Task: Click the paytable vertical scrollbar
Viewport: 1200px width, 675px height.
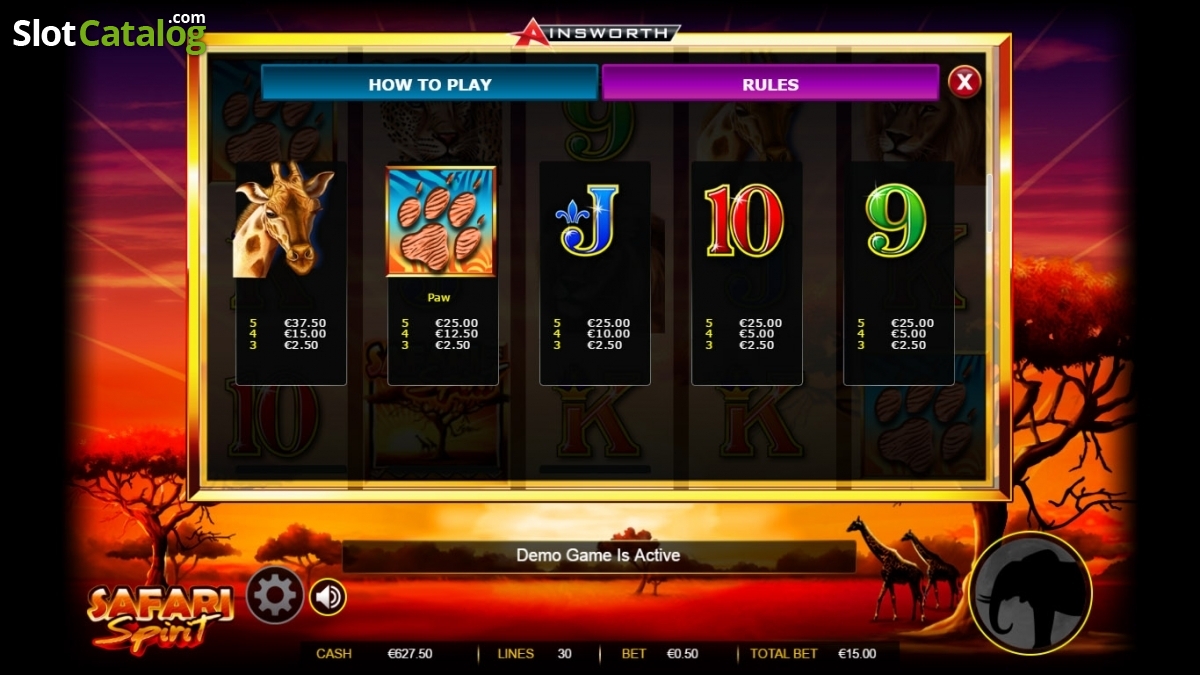Action: coord(990,204)
